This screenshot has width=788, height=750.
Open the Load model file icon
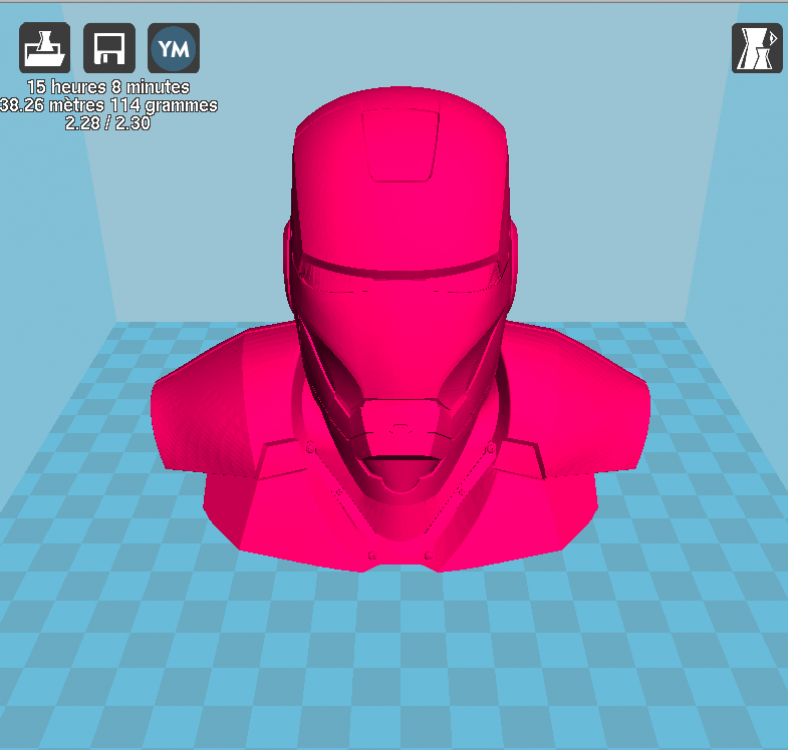pyautogui.click(x=45, y=48)
